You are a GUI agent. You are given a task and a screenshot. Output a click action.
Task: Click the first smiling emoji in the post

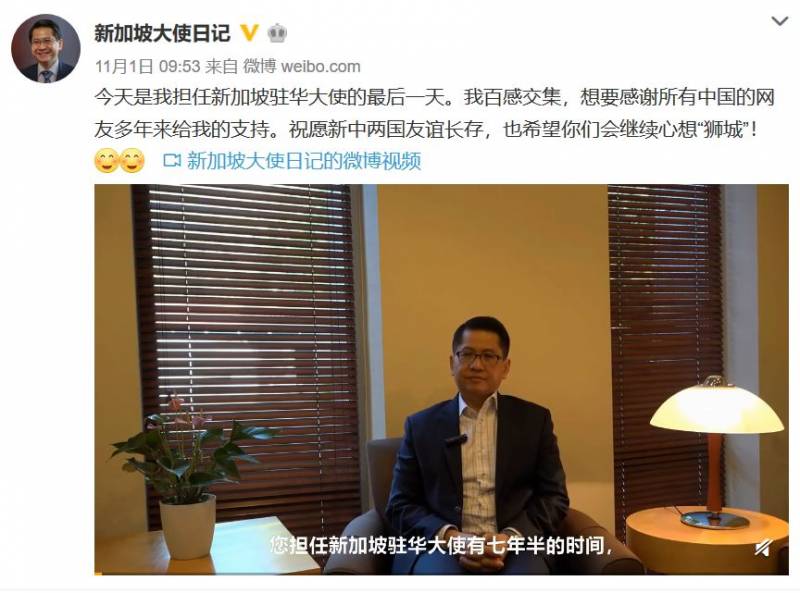(107, 161)
